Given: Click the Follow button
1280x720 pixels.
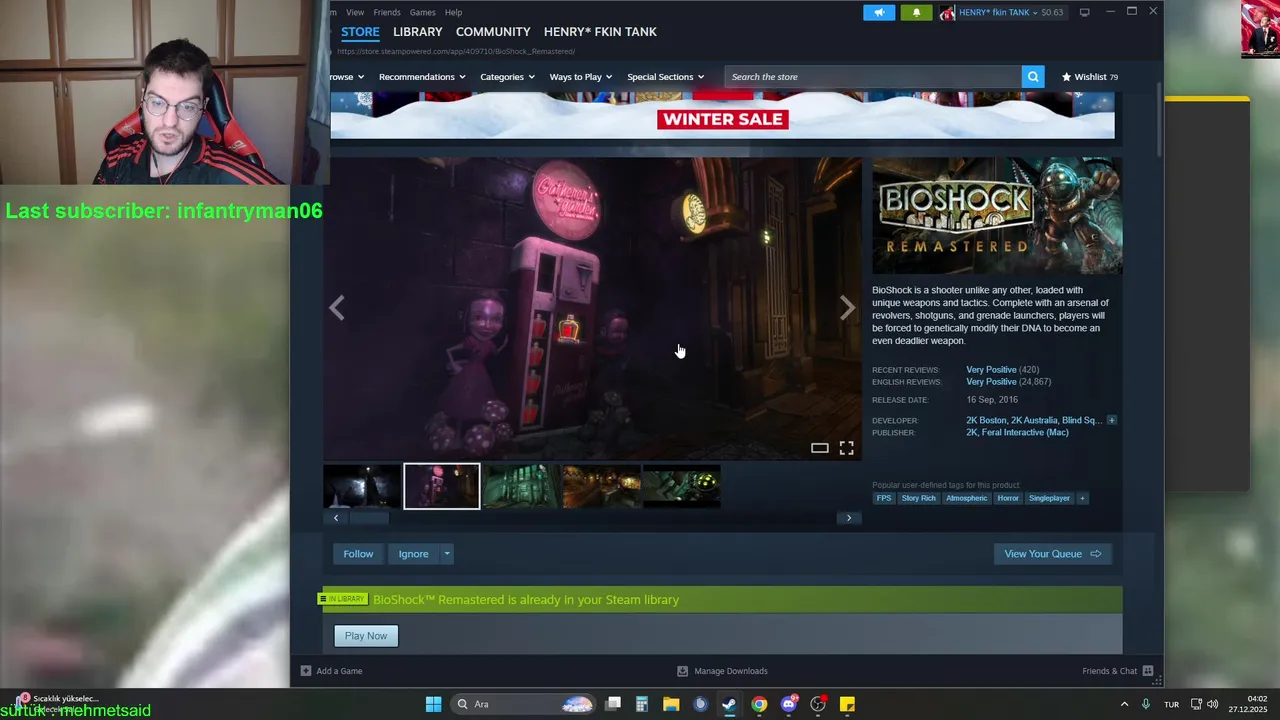Looking at the screenshot, I should click(358, 554).
